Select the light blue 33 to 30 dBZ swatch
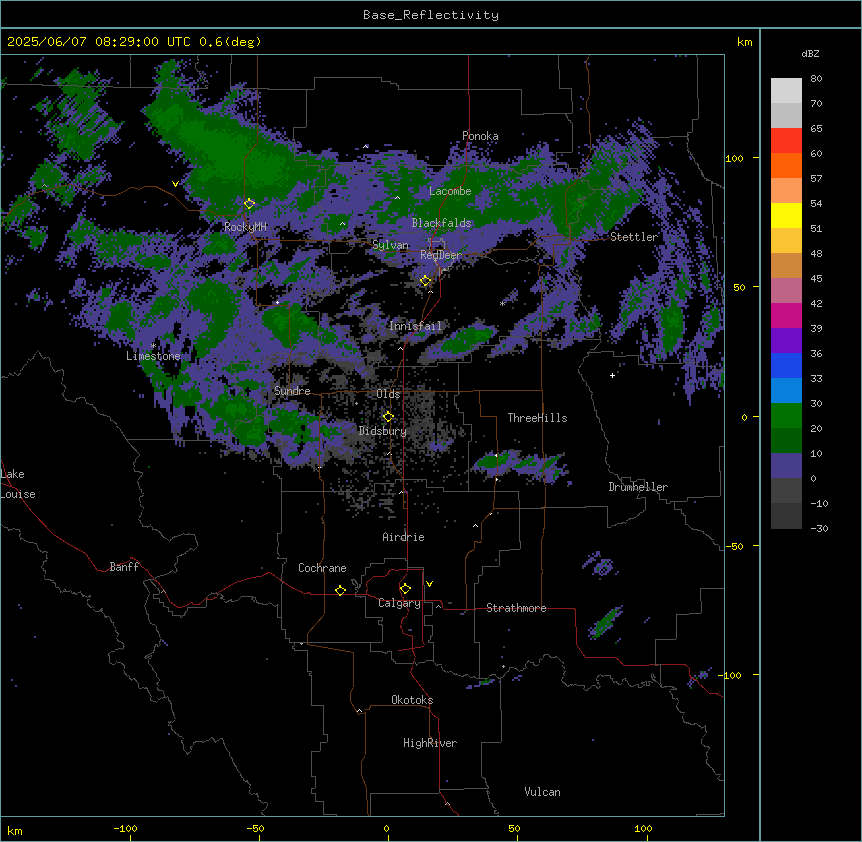The width and height of the screenshot is (862, 842). 786,391
